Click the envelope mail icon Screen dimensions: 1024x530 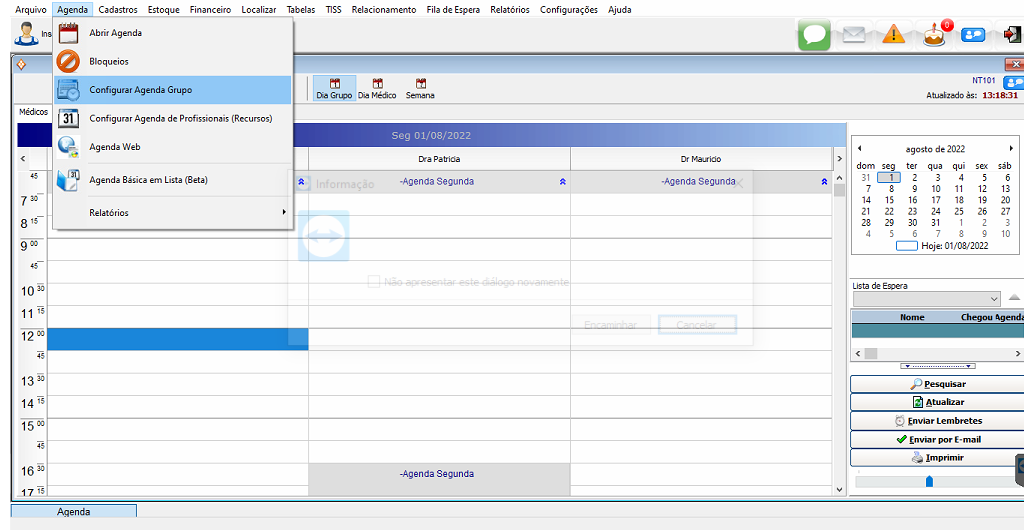pyautogui.click(x=853, y=35)
